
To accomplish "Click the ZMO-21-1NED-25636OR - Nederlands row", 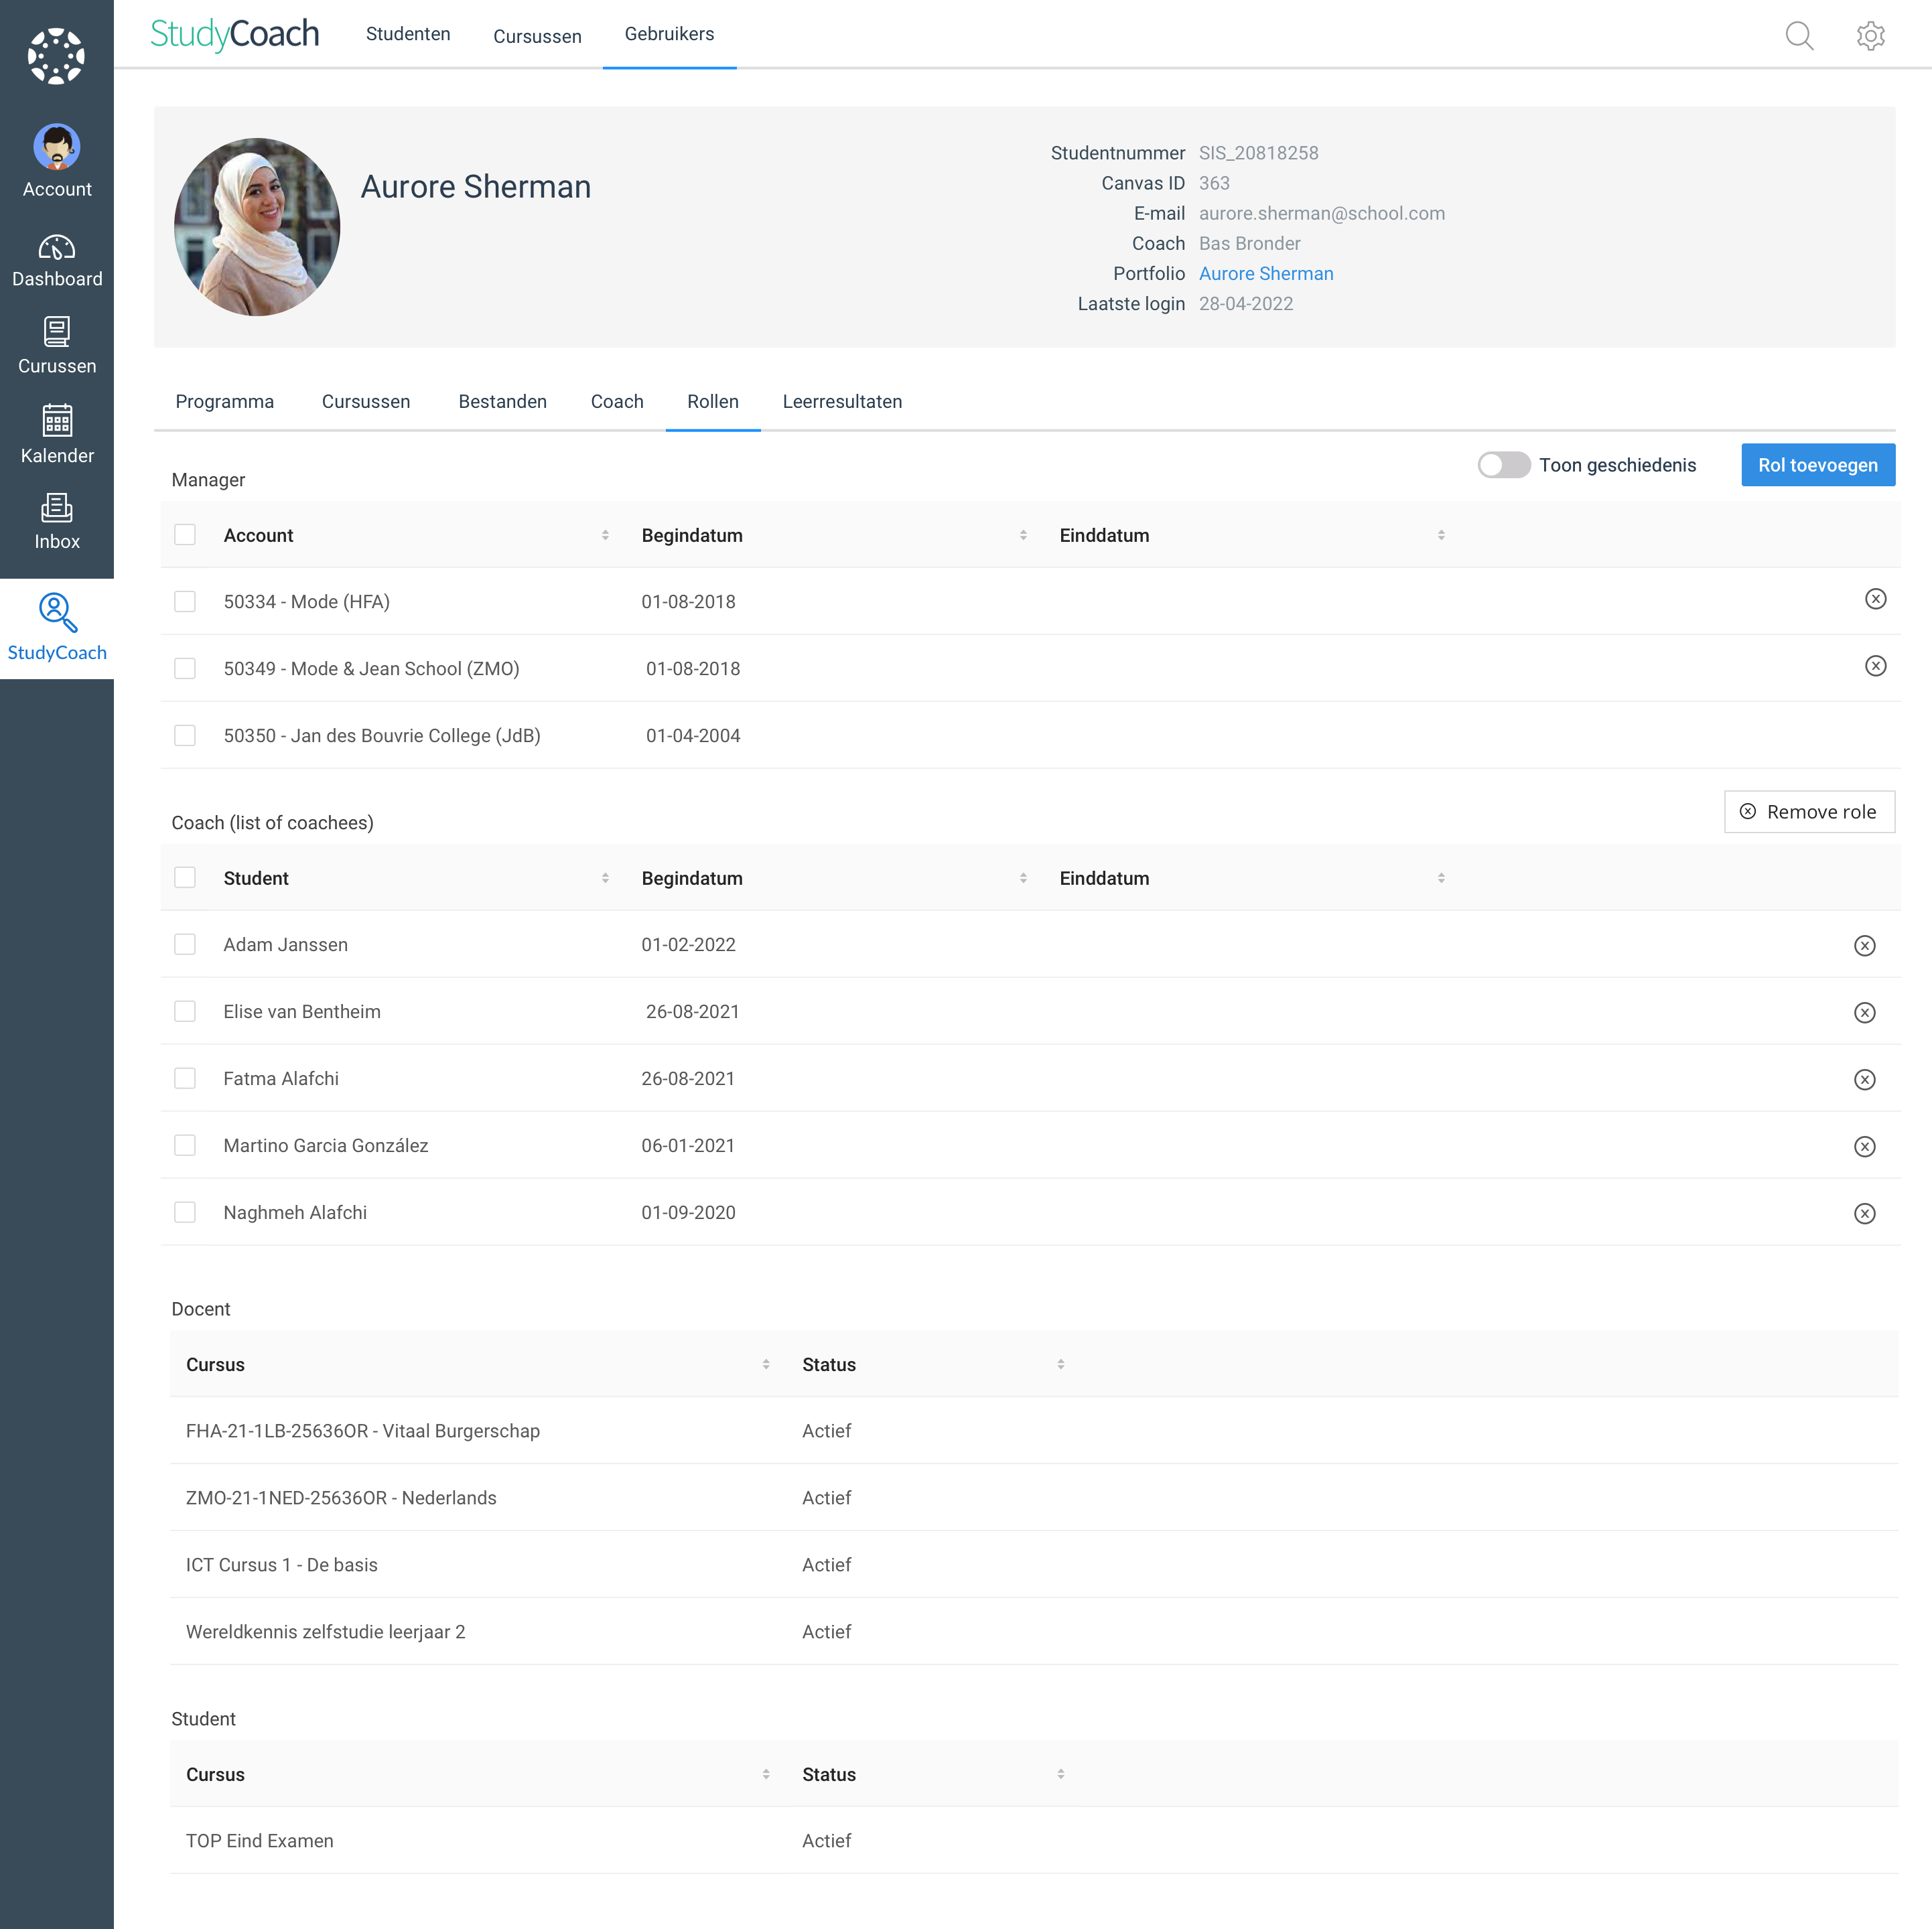I will pyautogui.click(x=1034, y=1498).
